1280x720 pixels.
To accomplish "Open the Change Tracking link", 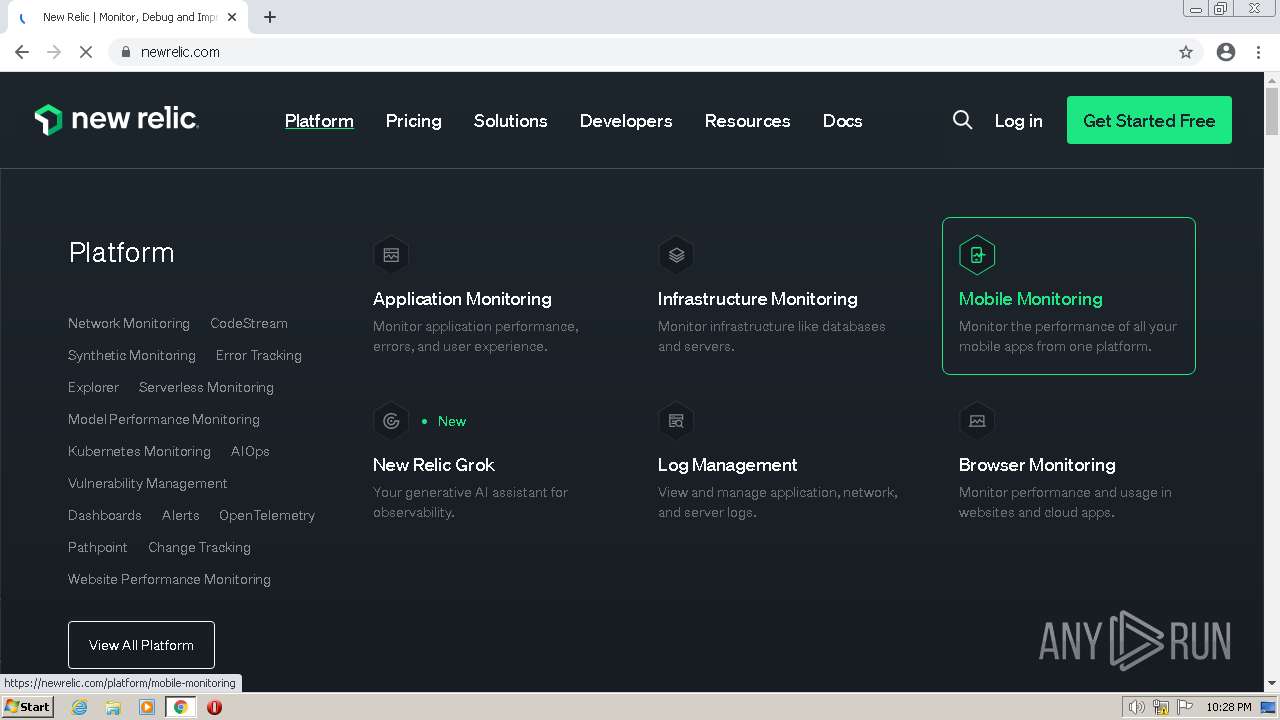I will point(200,547).
